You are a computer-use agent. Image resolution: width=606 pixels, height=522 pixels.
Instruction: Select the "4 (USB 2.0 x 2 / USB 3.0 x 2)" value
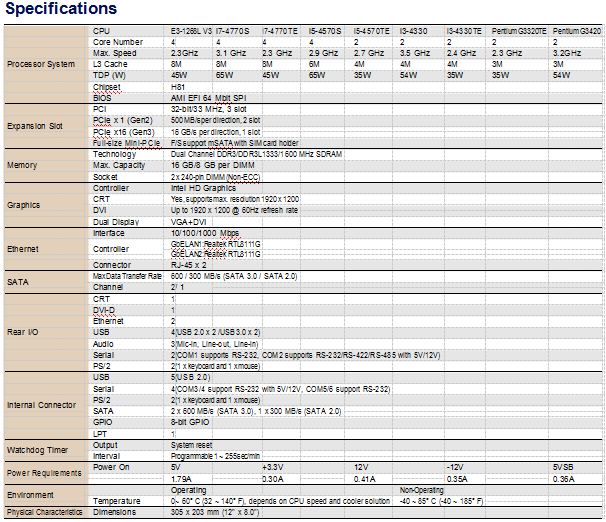(216, 332)
